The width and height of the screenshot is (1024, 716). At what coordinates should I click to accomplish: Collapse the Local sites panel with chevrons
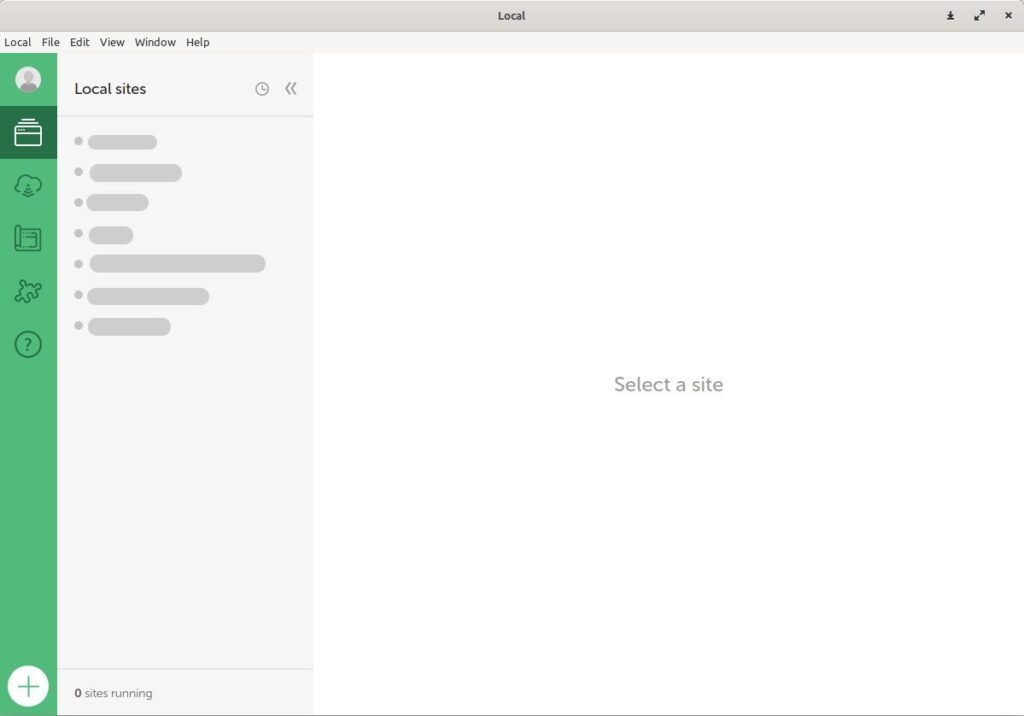coord(291,89)
